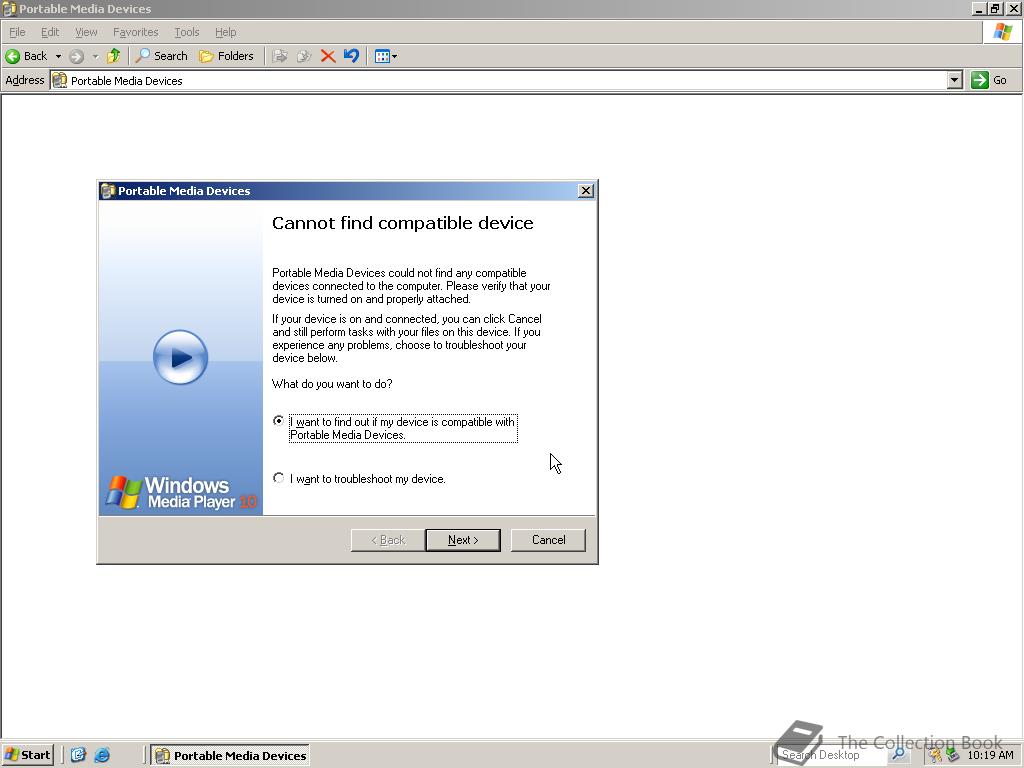Image resolution: width=1024 pixels, height=768 pixels.
Task: Click the Cancel button in the wizard
Action: coord(548,540)
